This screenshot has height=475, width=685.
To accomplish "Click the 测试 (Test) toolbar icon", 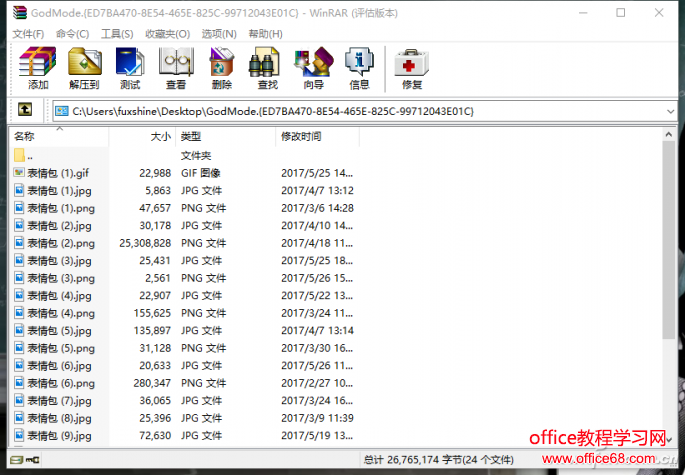I will coord(130,62).
